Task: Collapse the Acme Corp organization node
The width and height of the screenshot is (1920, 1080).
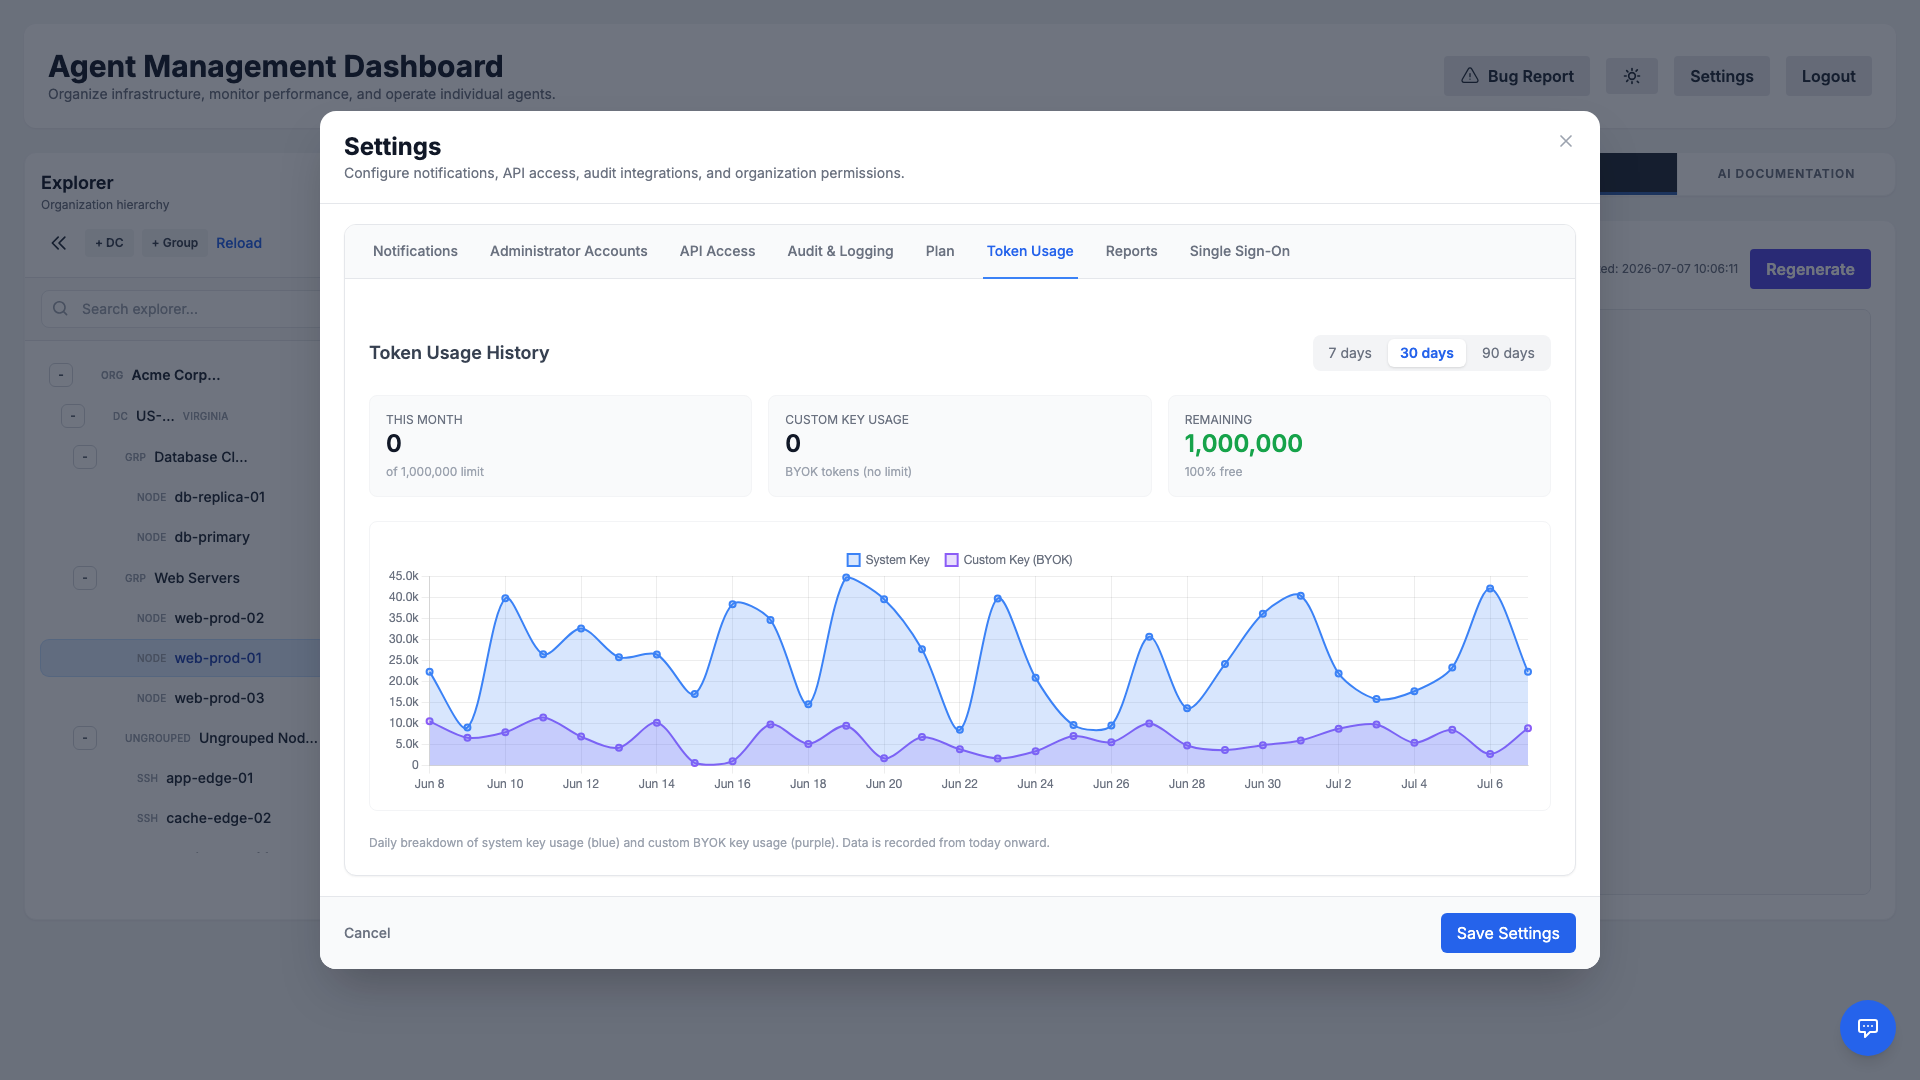Action: point(61,375)
